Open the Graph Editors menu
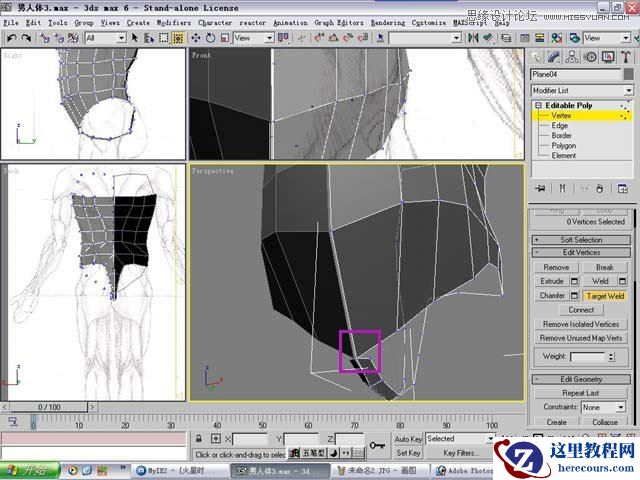 339,22
